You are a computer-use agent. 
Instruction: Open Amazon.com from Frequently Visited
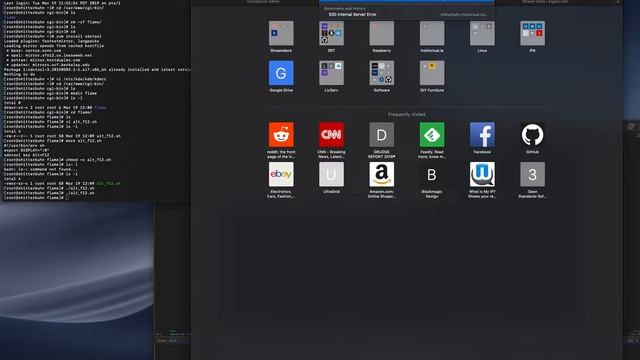(x=382, y=174)
